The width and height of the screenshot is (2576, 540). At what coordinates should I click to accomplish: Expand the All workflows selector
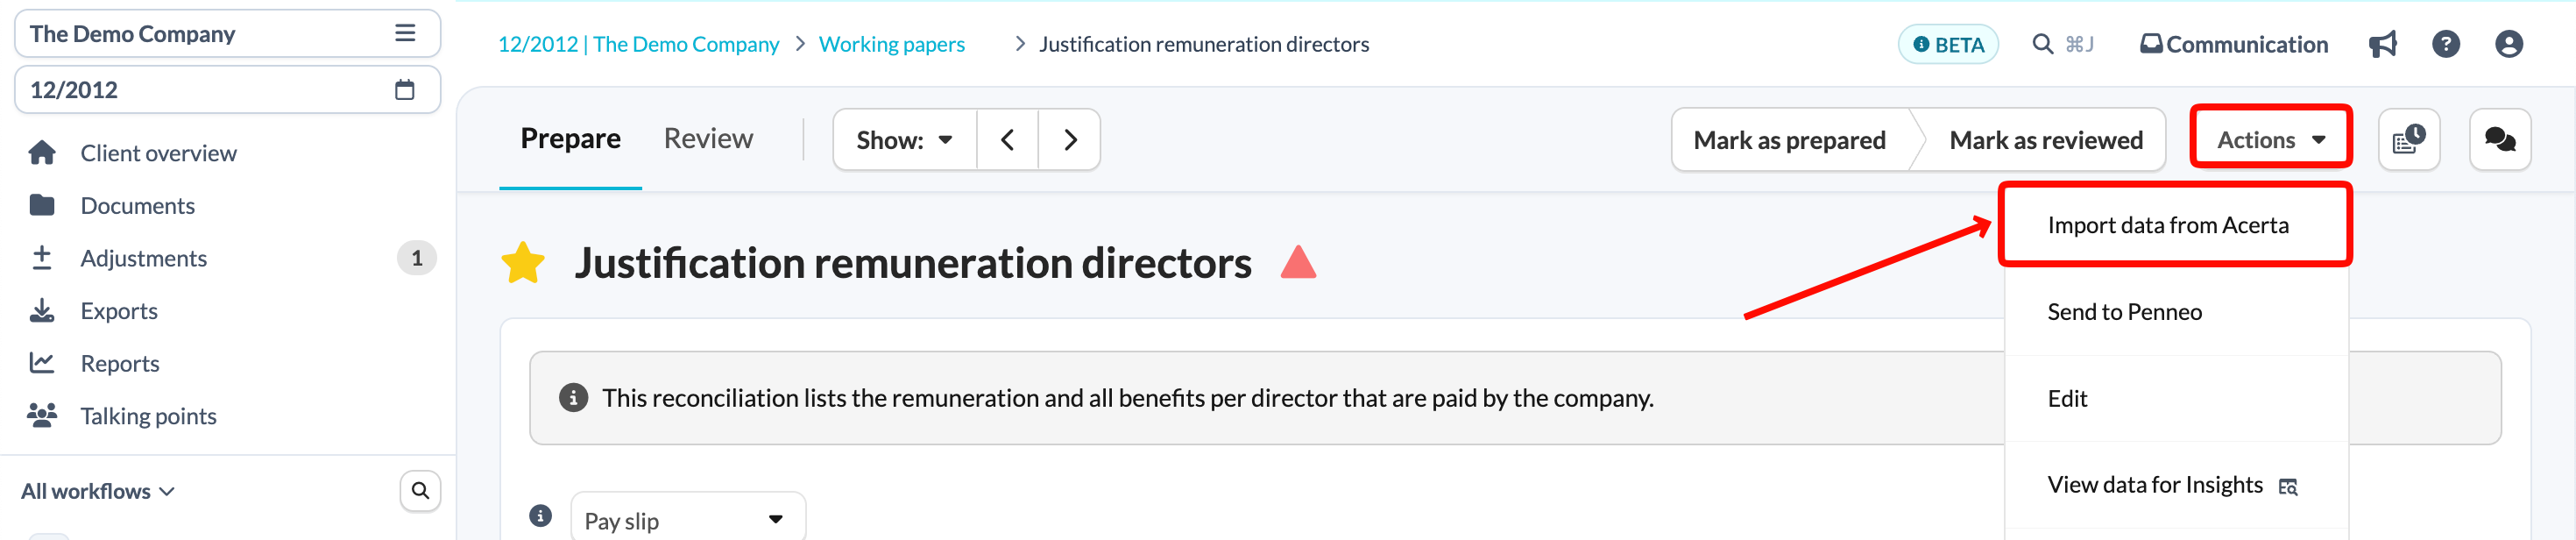(98, 491)
